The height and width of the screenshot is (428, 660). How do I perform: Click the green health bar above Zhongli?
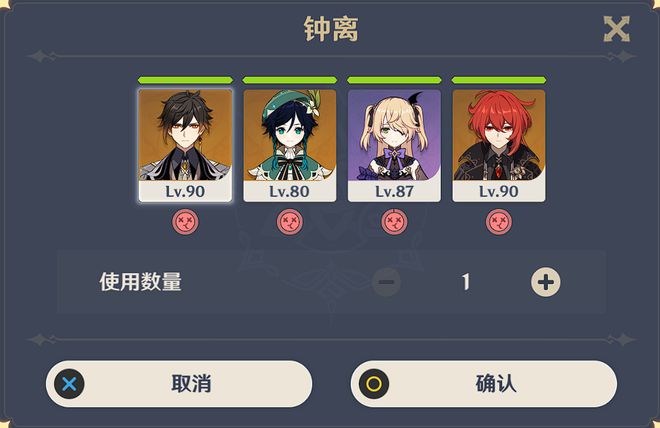[185, 80]
